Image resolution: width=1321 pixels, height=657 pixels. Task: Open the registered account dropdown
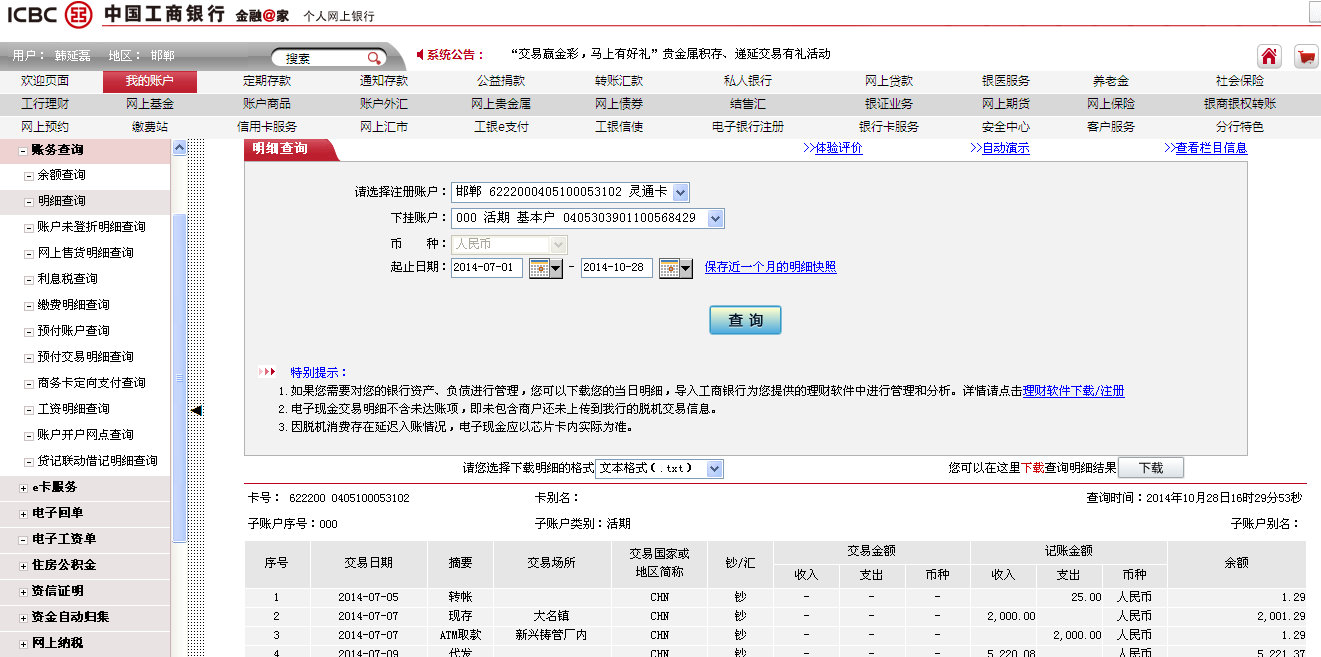tap(680, 192)
